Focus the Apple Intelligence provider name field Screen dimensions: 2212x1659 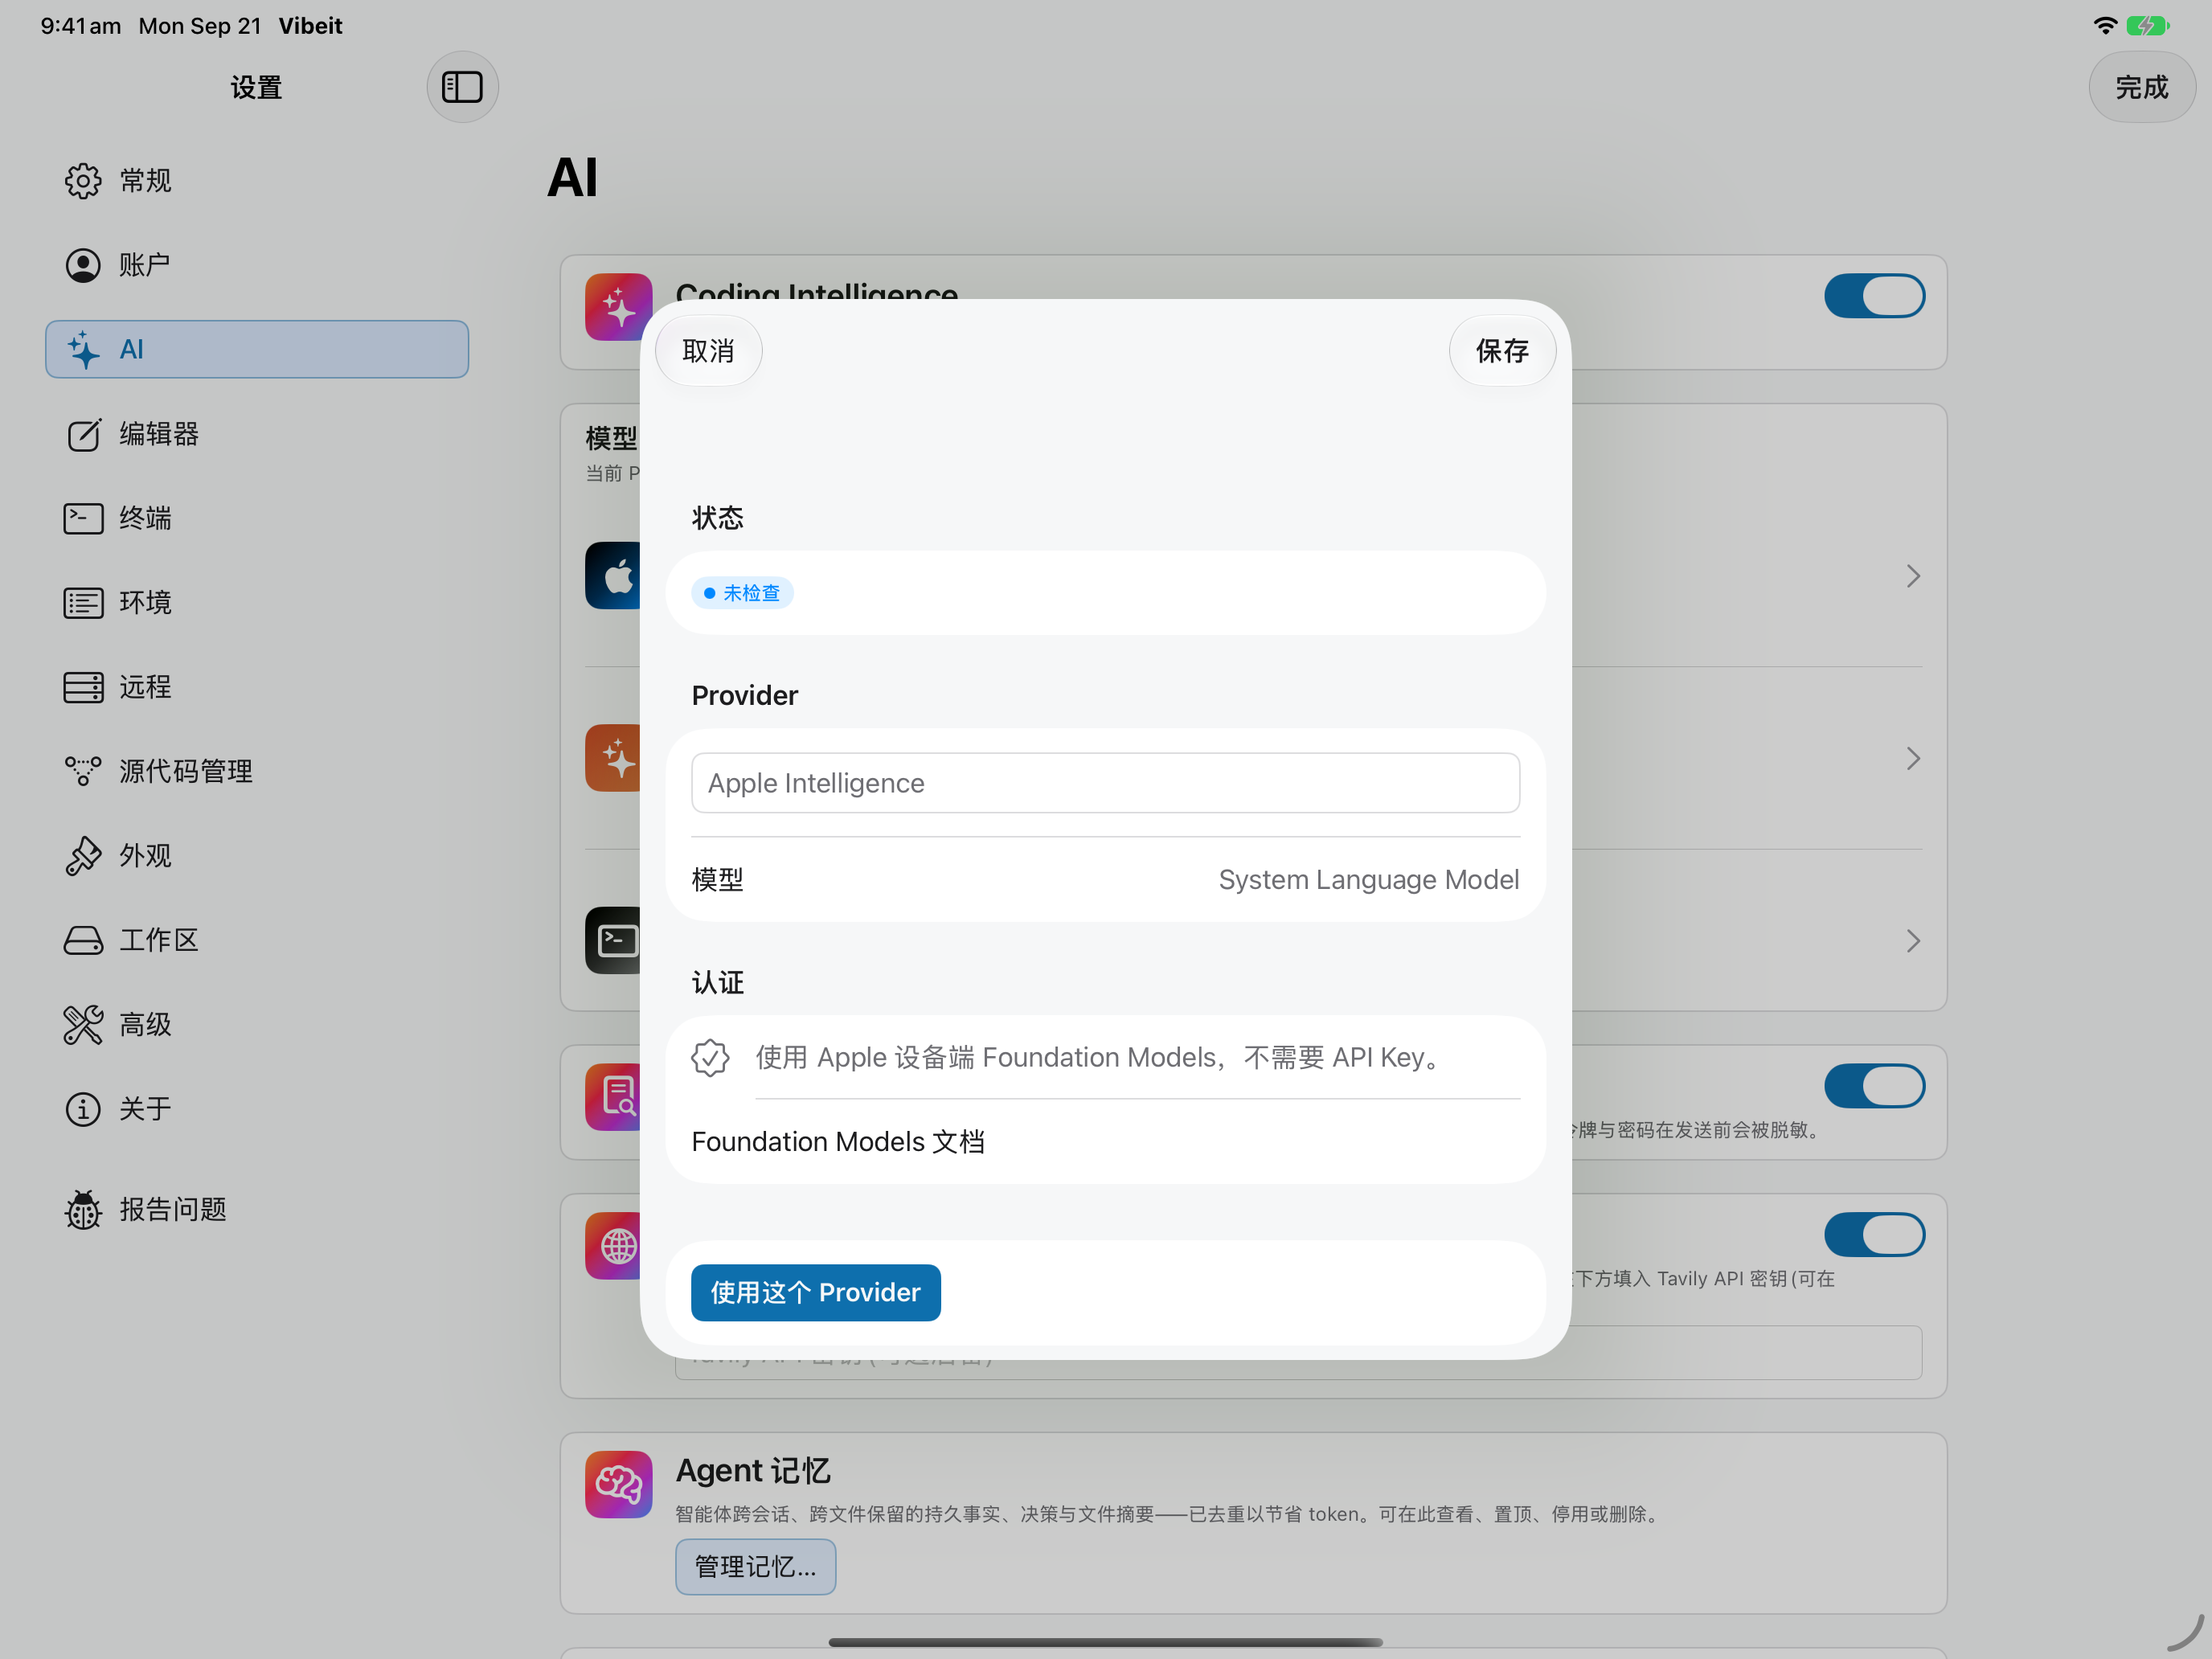pyautogui.click(x=1106, y=783)
